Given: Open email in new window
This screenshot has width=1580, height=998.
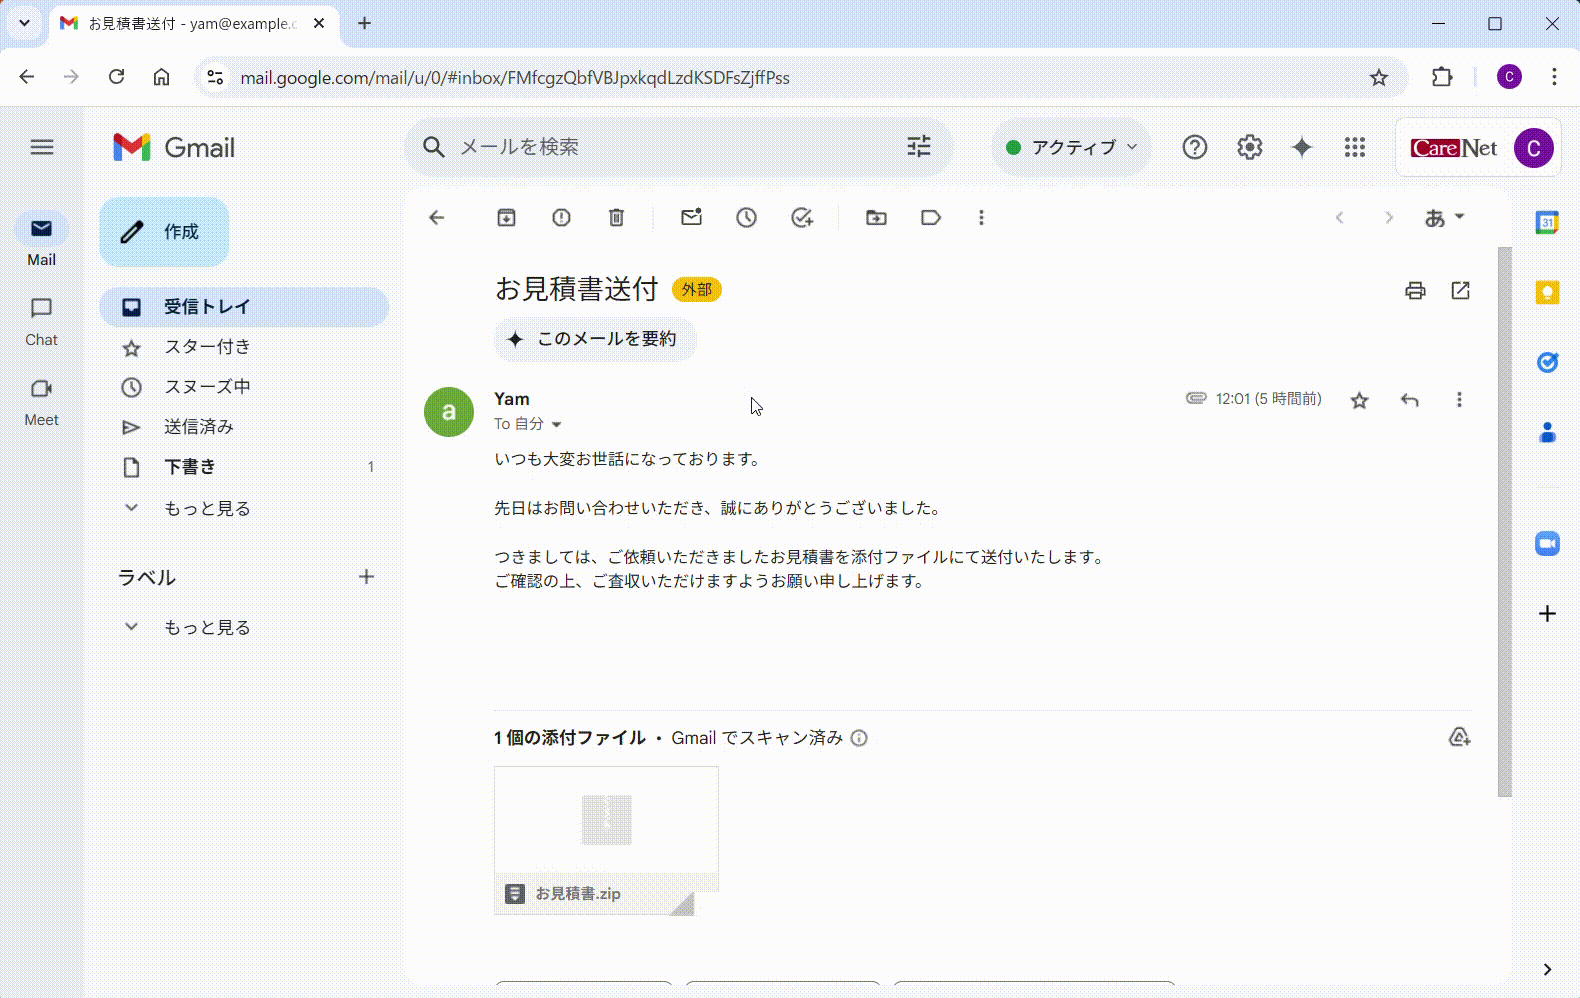Looking at the screenshot, I should pos(1461,291).
